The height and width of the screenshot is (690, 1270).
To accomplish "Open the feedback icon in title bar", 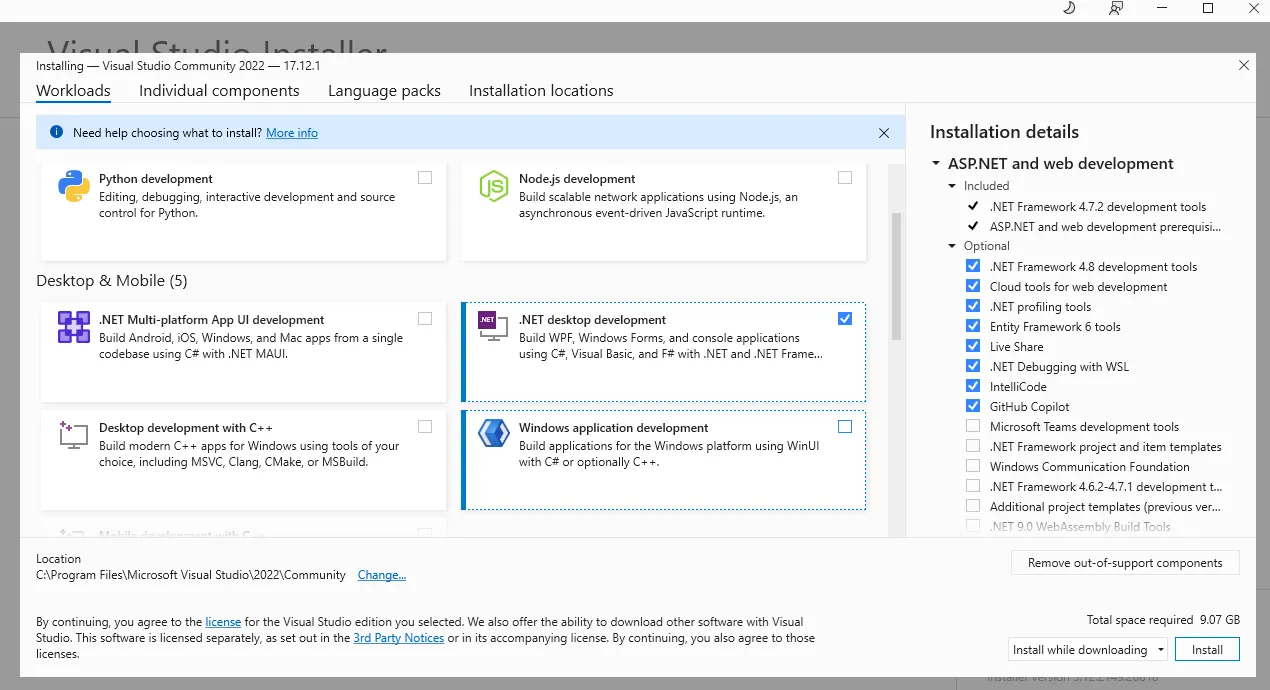I will pyautogui.click(x=1116, y=8).
